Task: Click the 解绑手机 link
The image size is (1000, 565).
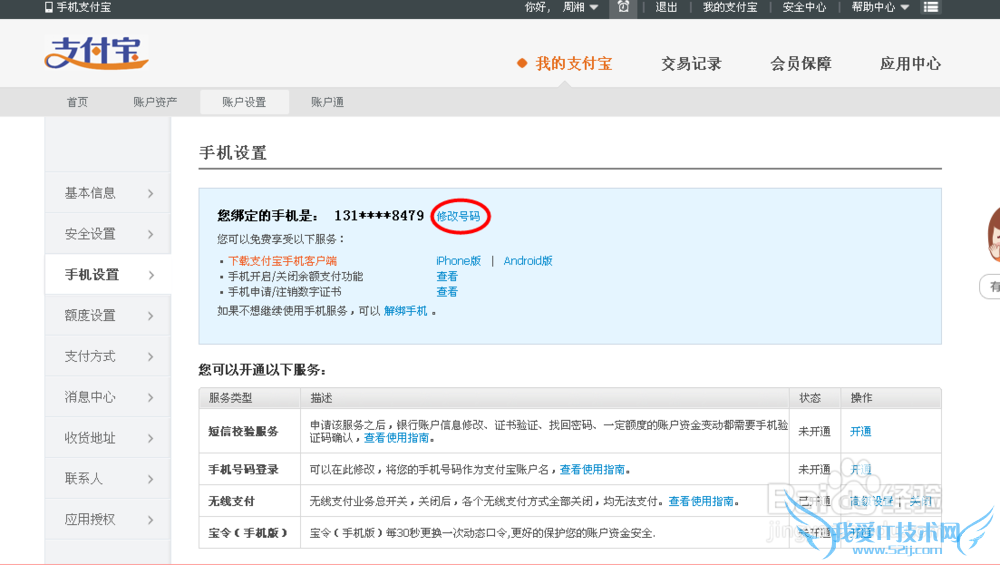Action: 405,311
